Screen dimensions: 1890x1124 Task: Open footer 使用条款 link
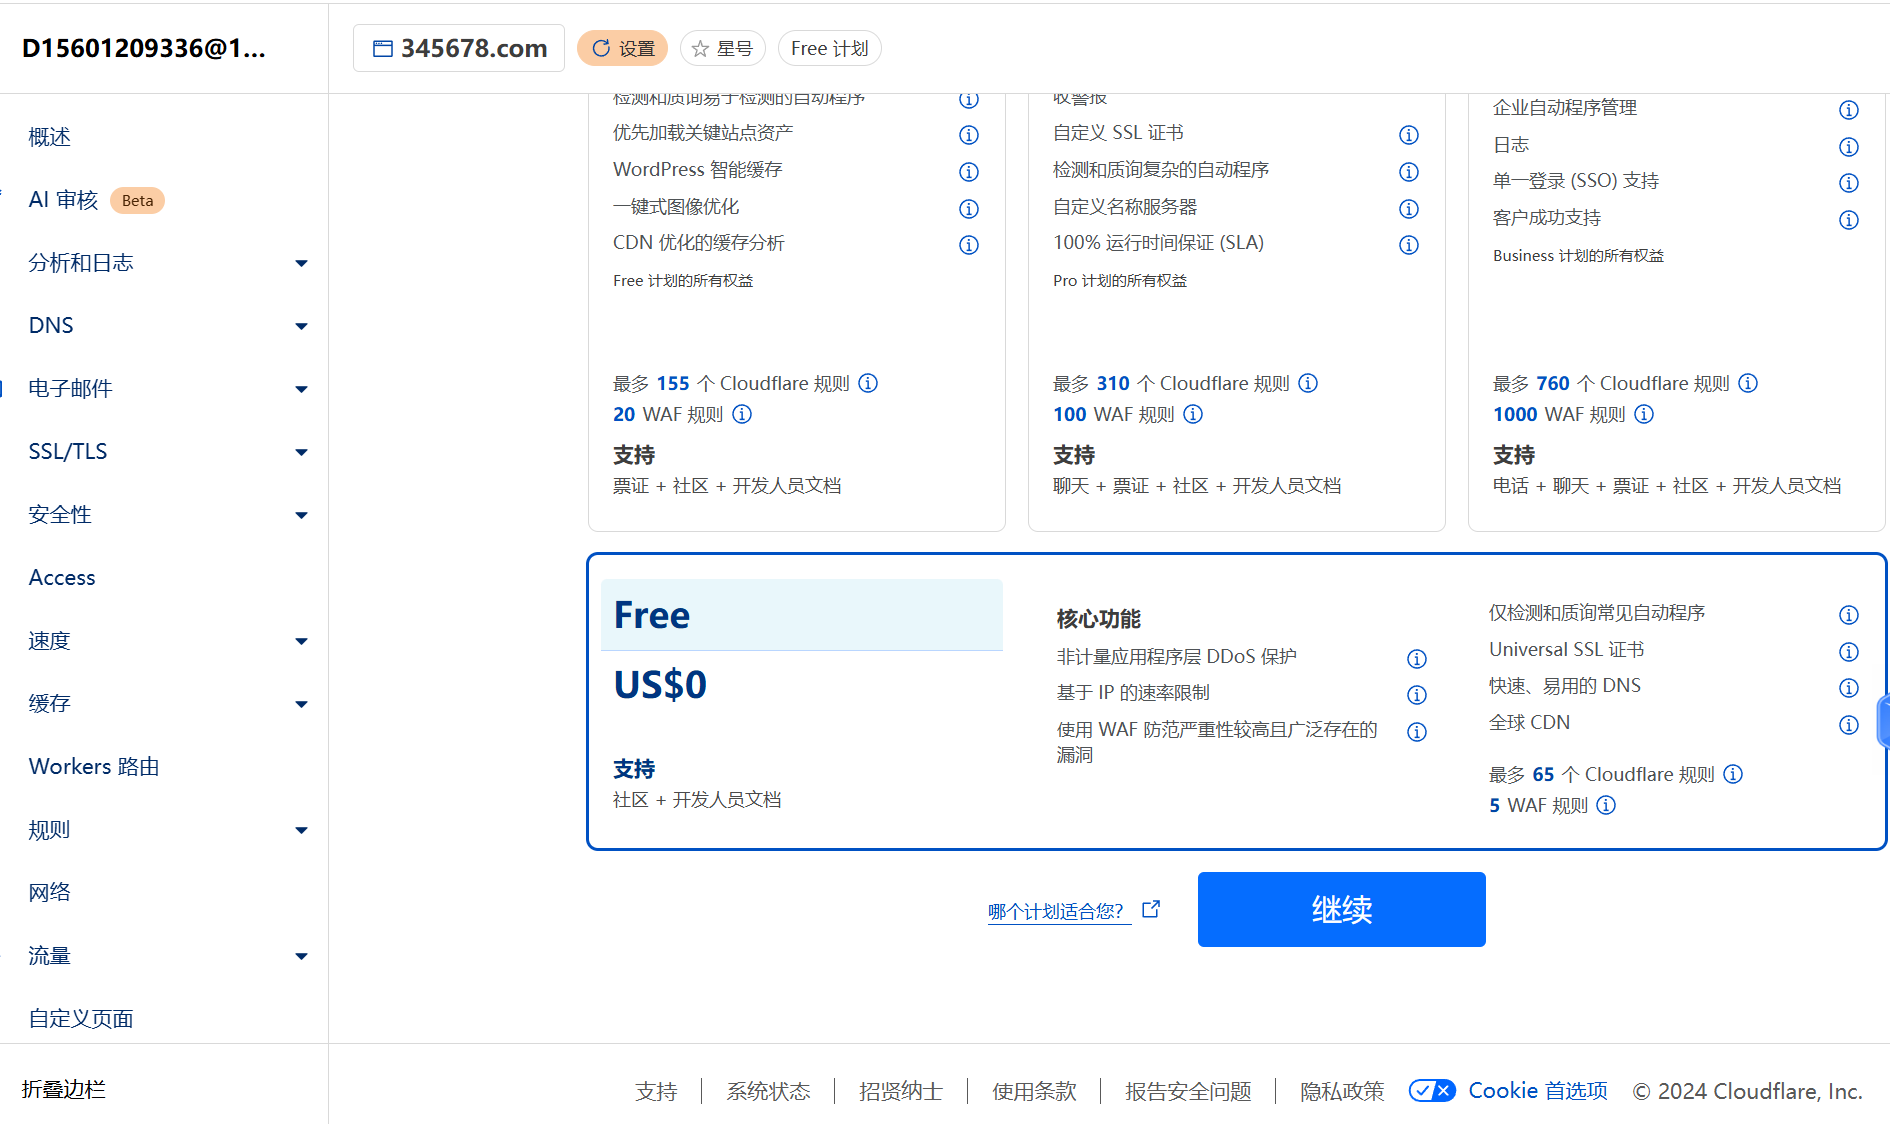[1034, 1091]
